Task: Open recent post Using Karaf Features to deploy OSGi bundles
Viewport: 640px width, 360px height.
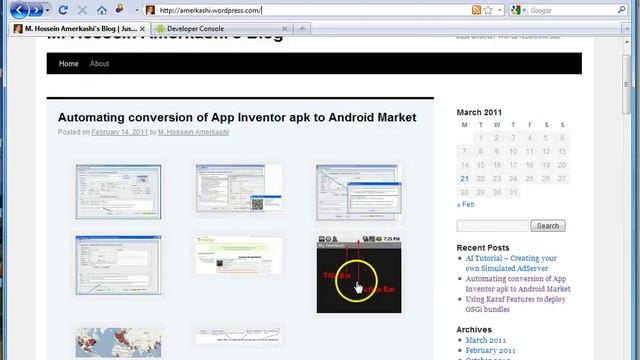Action: pyautogui.click(x=516, y=304)
